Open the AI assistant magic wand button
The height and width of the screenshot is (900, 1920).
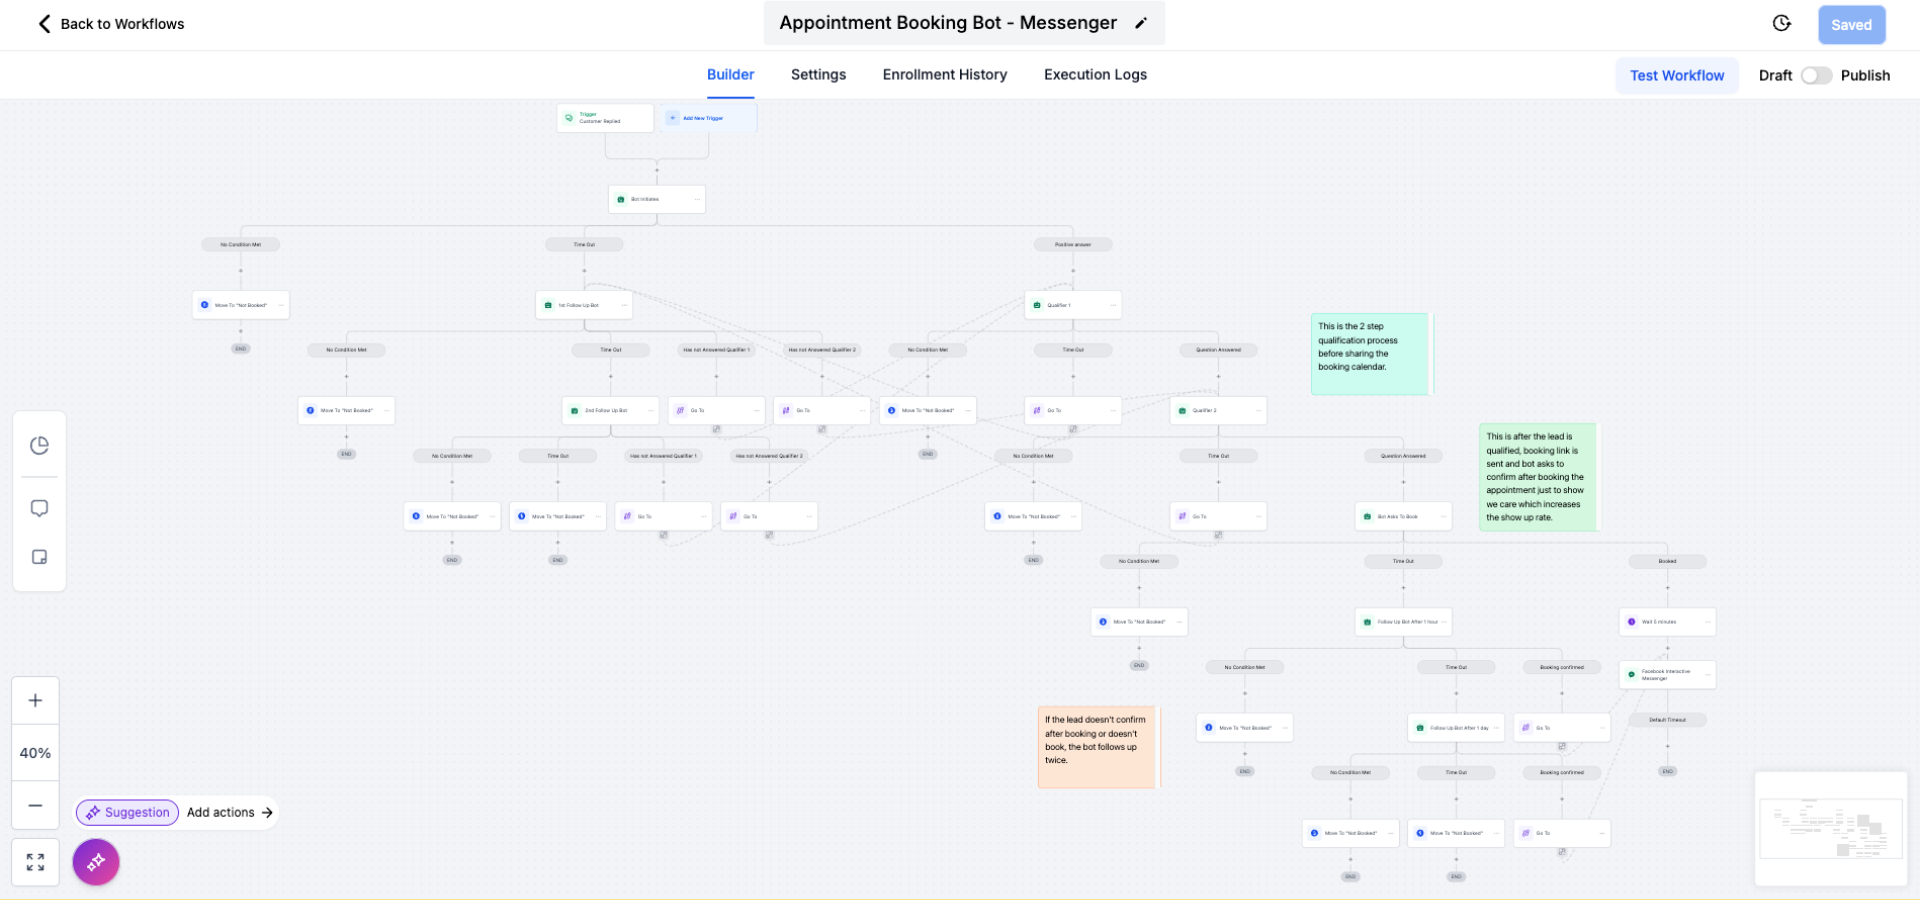coord(96,862)
